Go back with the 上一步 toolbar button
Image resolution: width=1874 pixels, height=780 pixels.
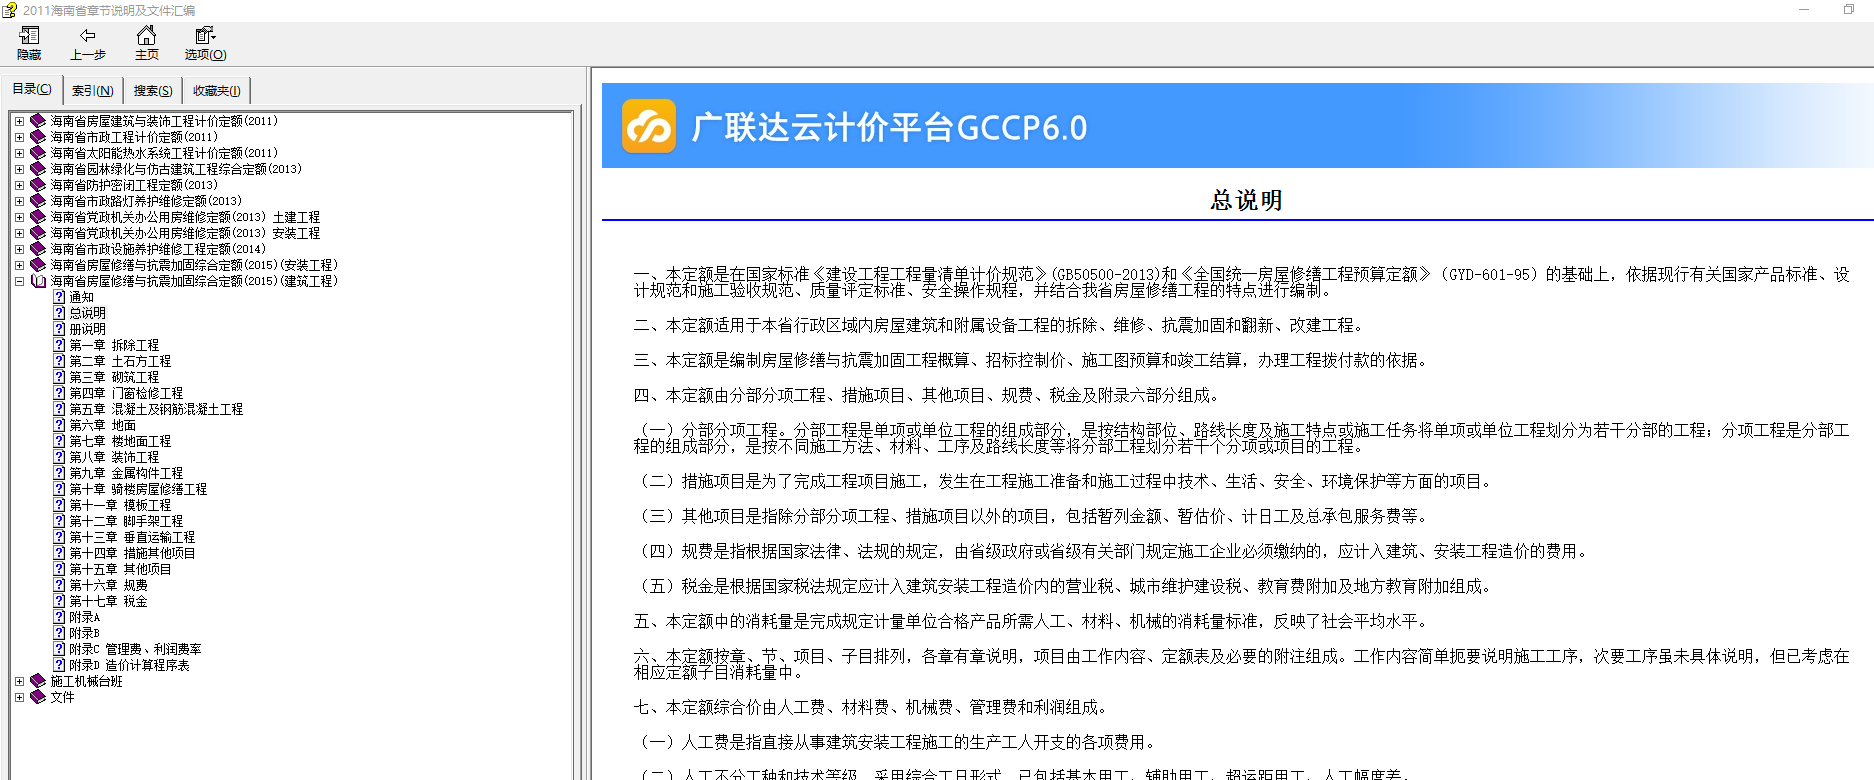(88, 44)
